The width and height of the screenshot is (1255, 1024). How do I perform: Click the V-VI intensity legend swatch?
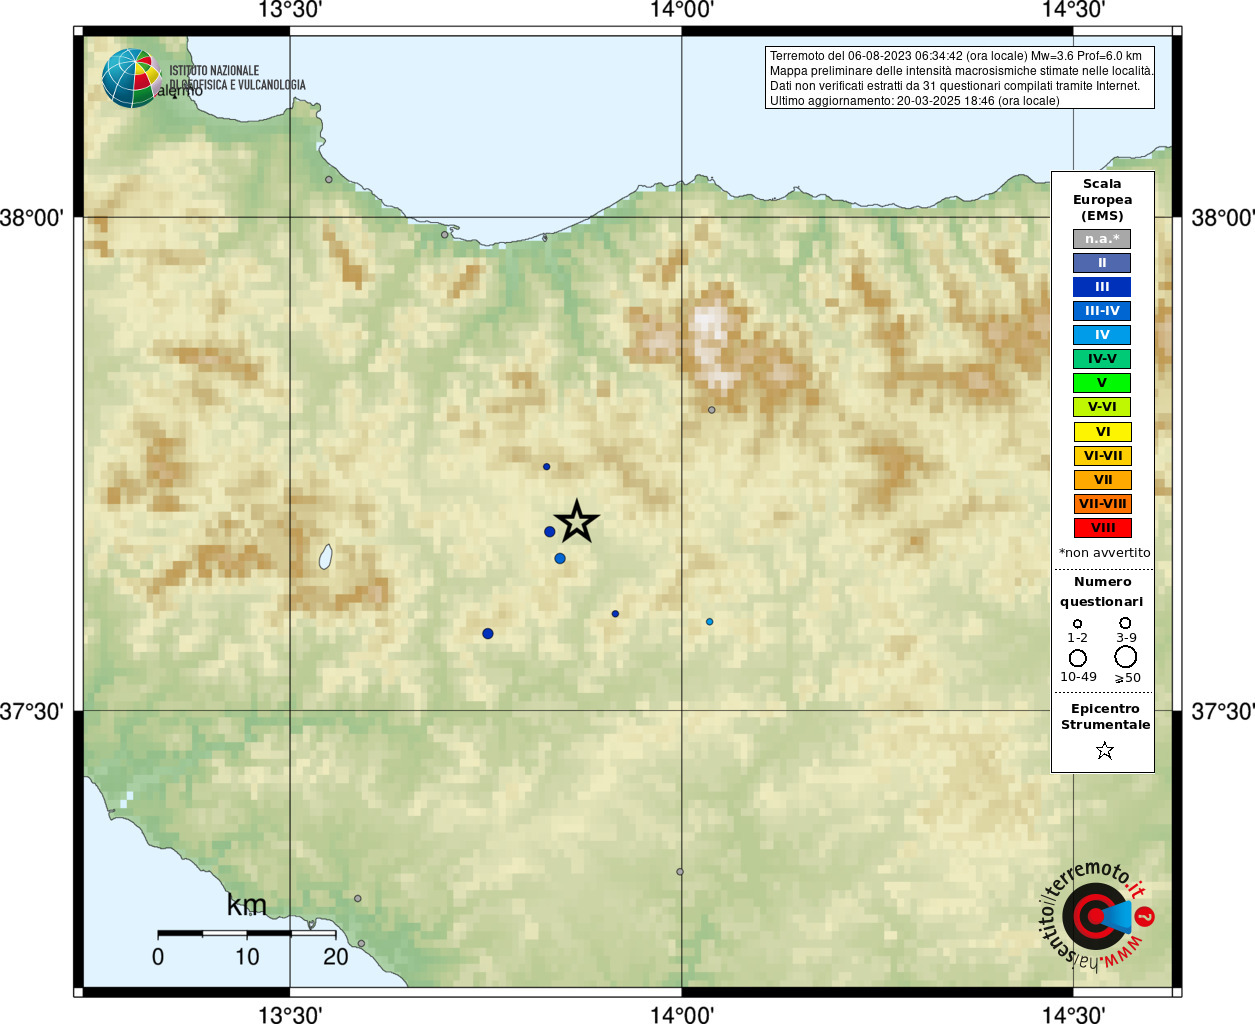(x=1102, y=407)
